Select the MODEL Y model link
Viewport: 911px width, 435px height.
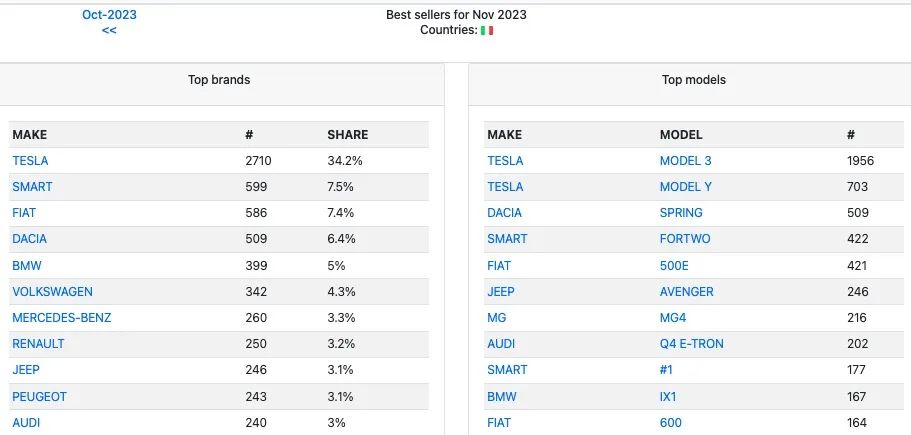point(686,187)
